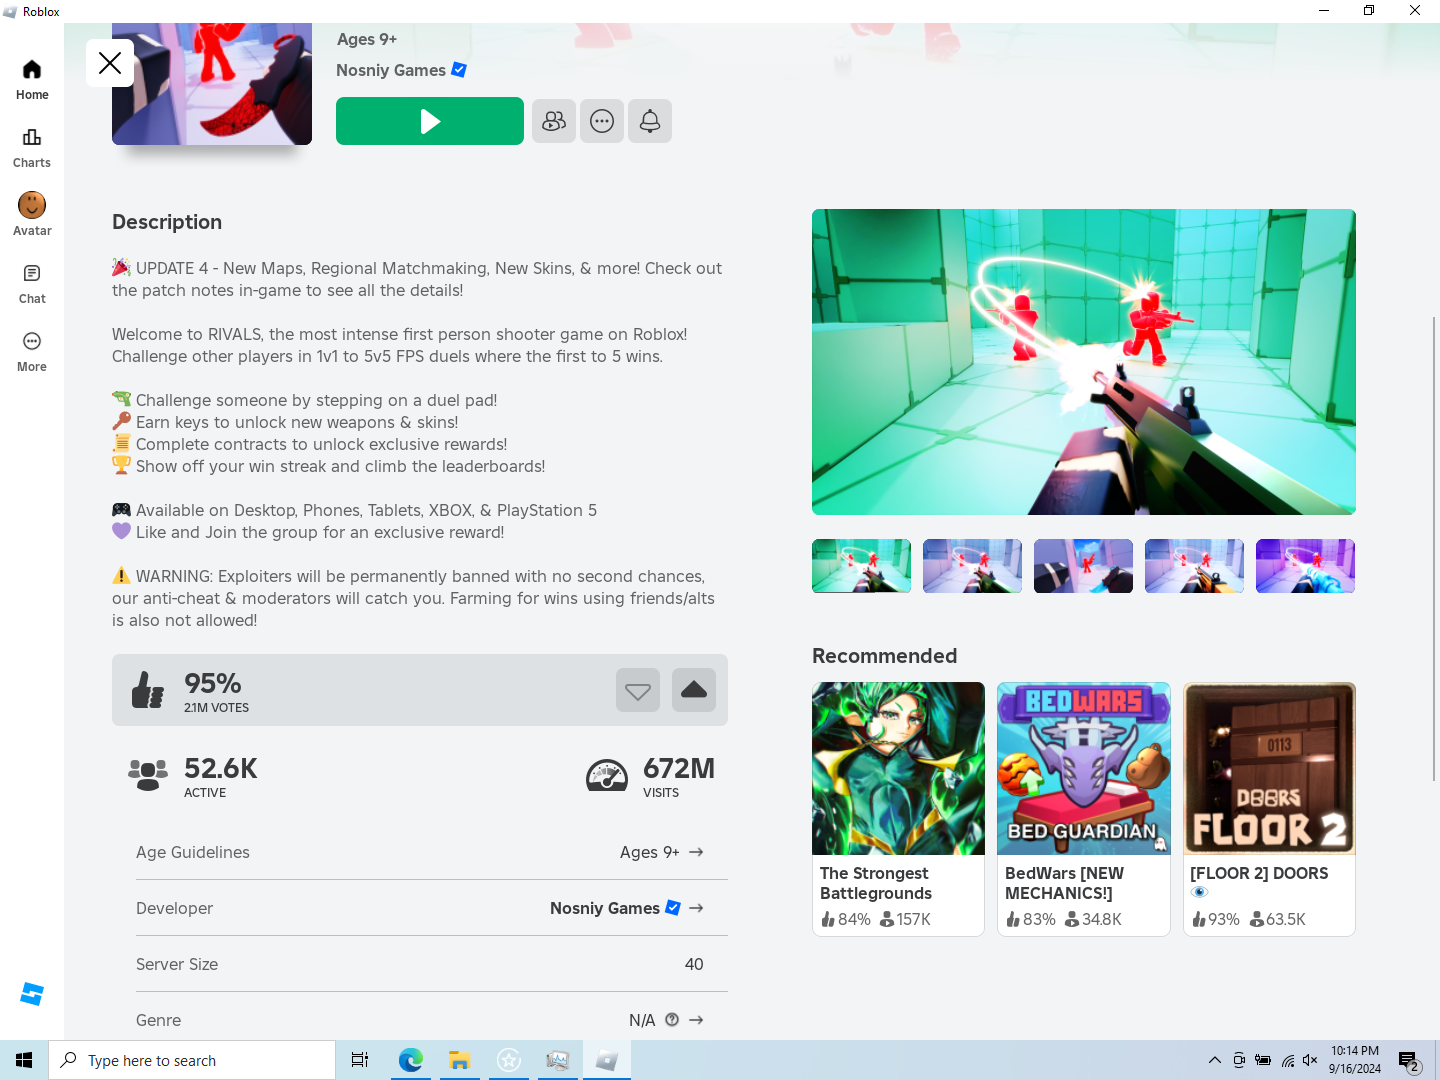
Task: Click the Genre help question icon
Action: pyautogui.click(x=672, y=1020)
